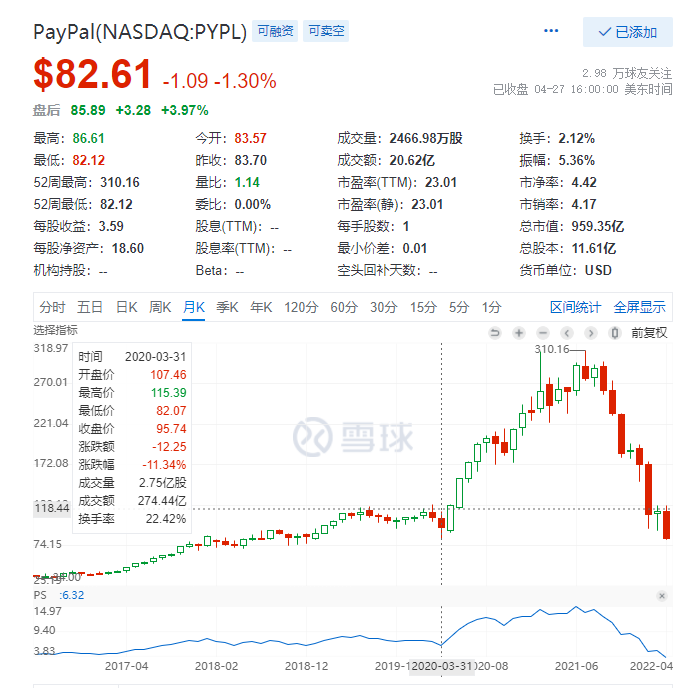The image size is (691, 688).
Task: Click the 成交量 2466.98万股 value
Action: [x=426, y=138]
